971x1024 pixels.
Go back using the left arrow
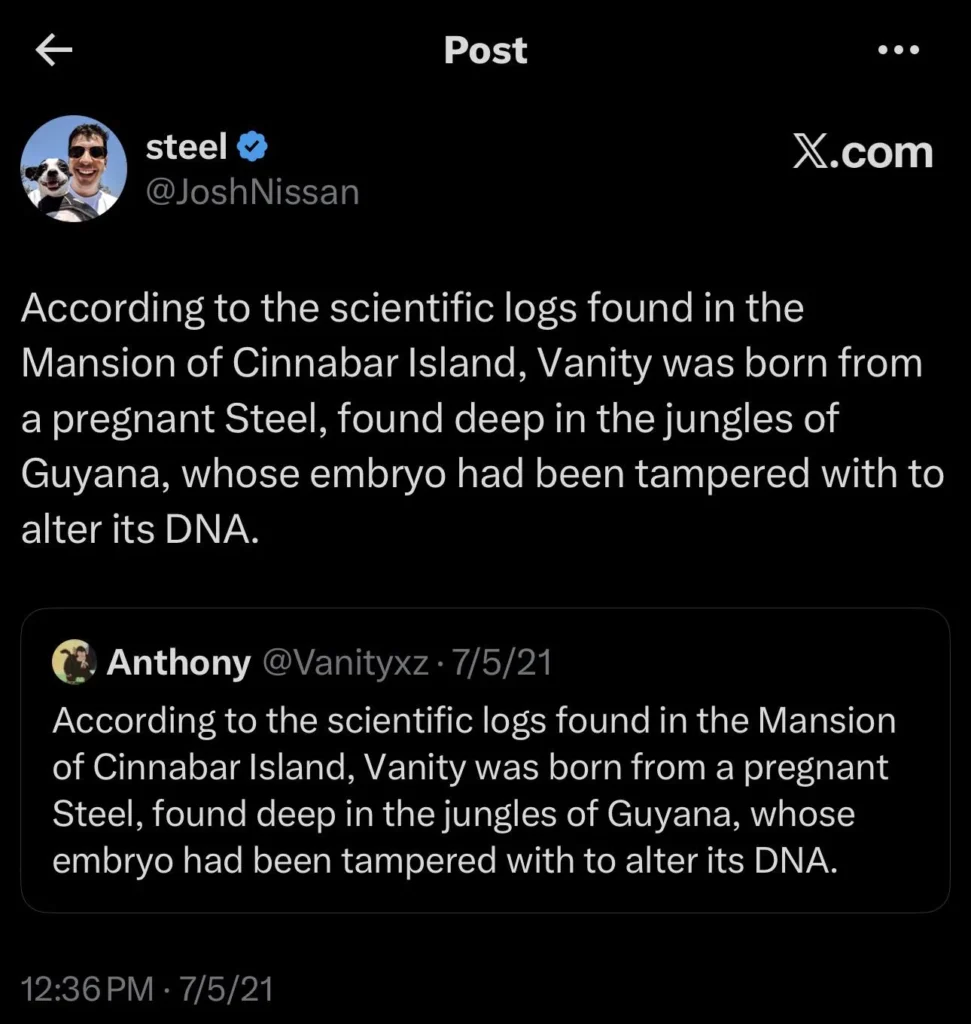[x=55, y=51]
